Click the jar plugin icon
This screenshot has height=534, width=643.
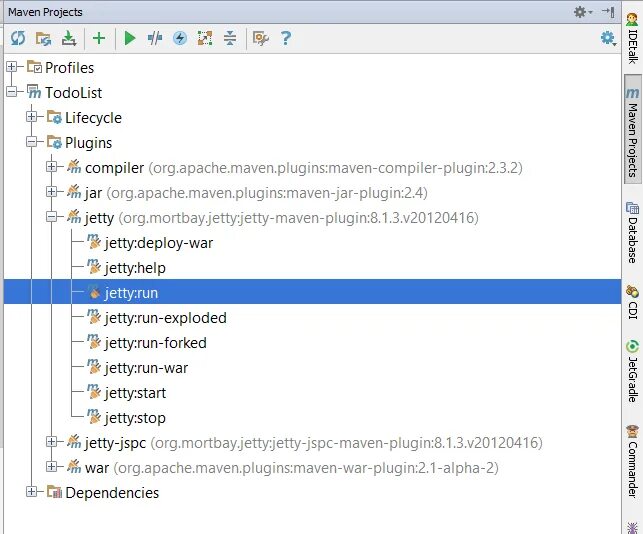(74, 192)
